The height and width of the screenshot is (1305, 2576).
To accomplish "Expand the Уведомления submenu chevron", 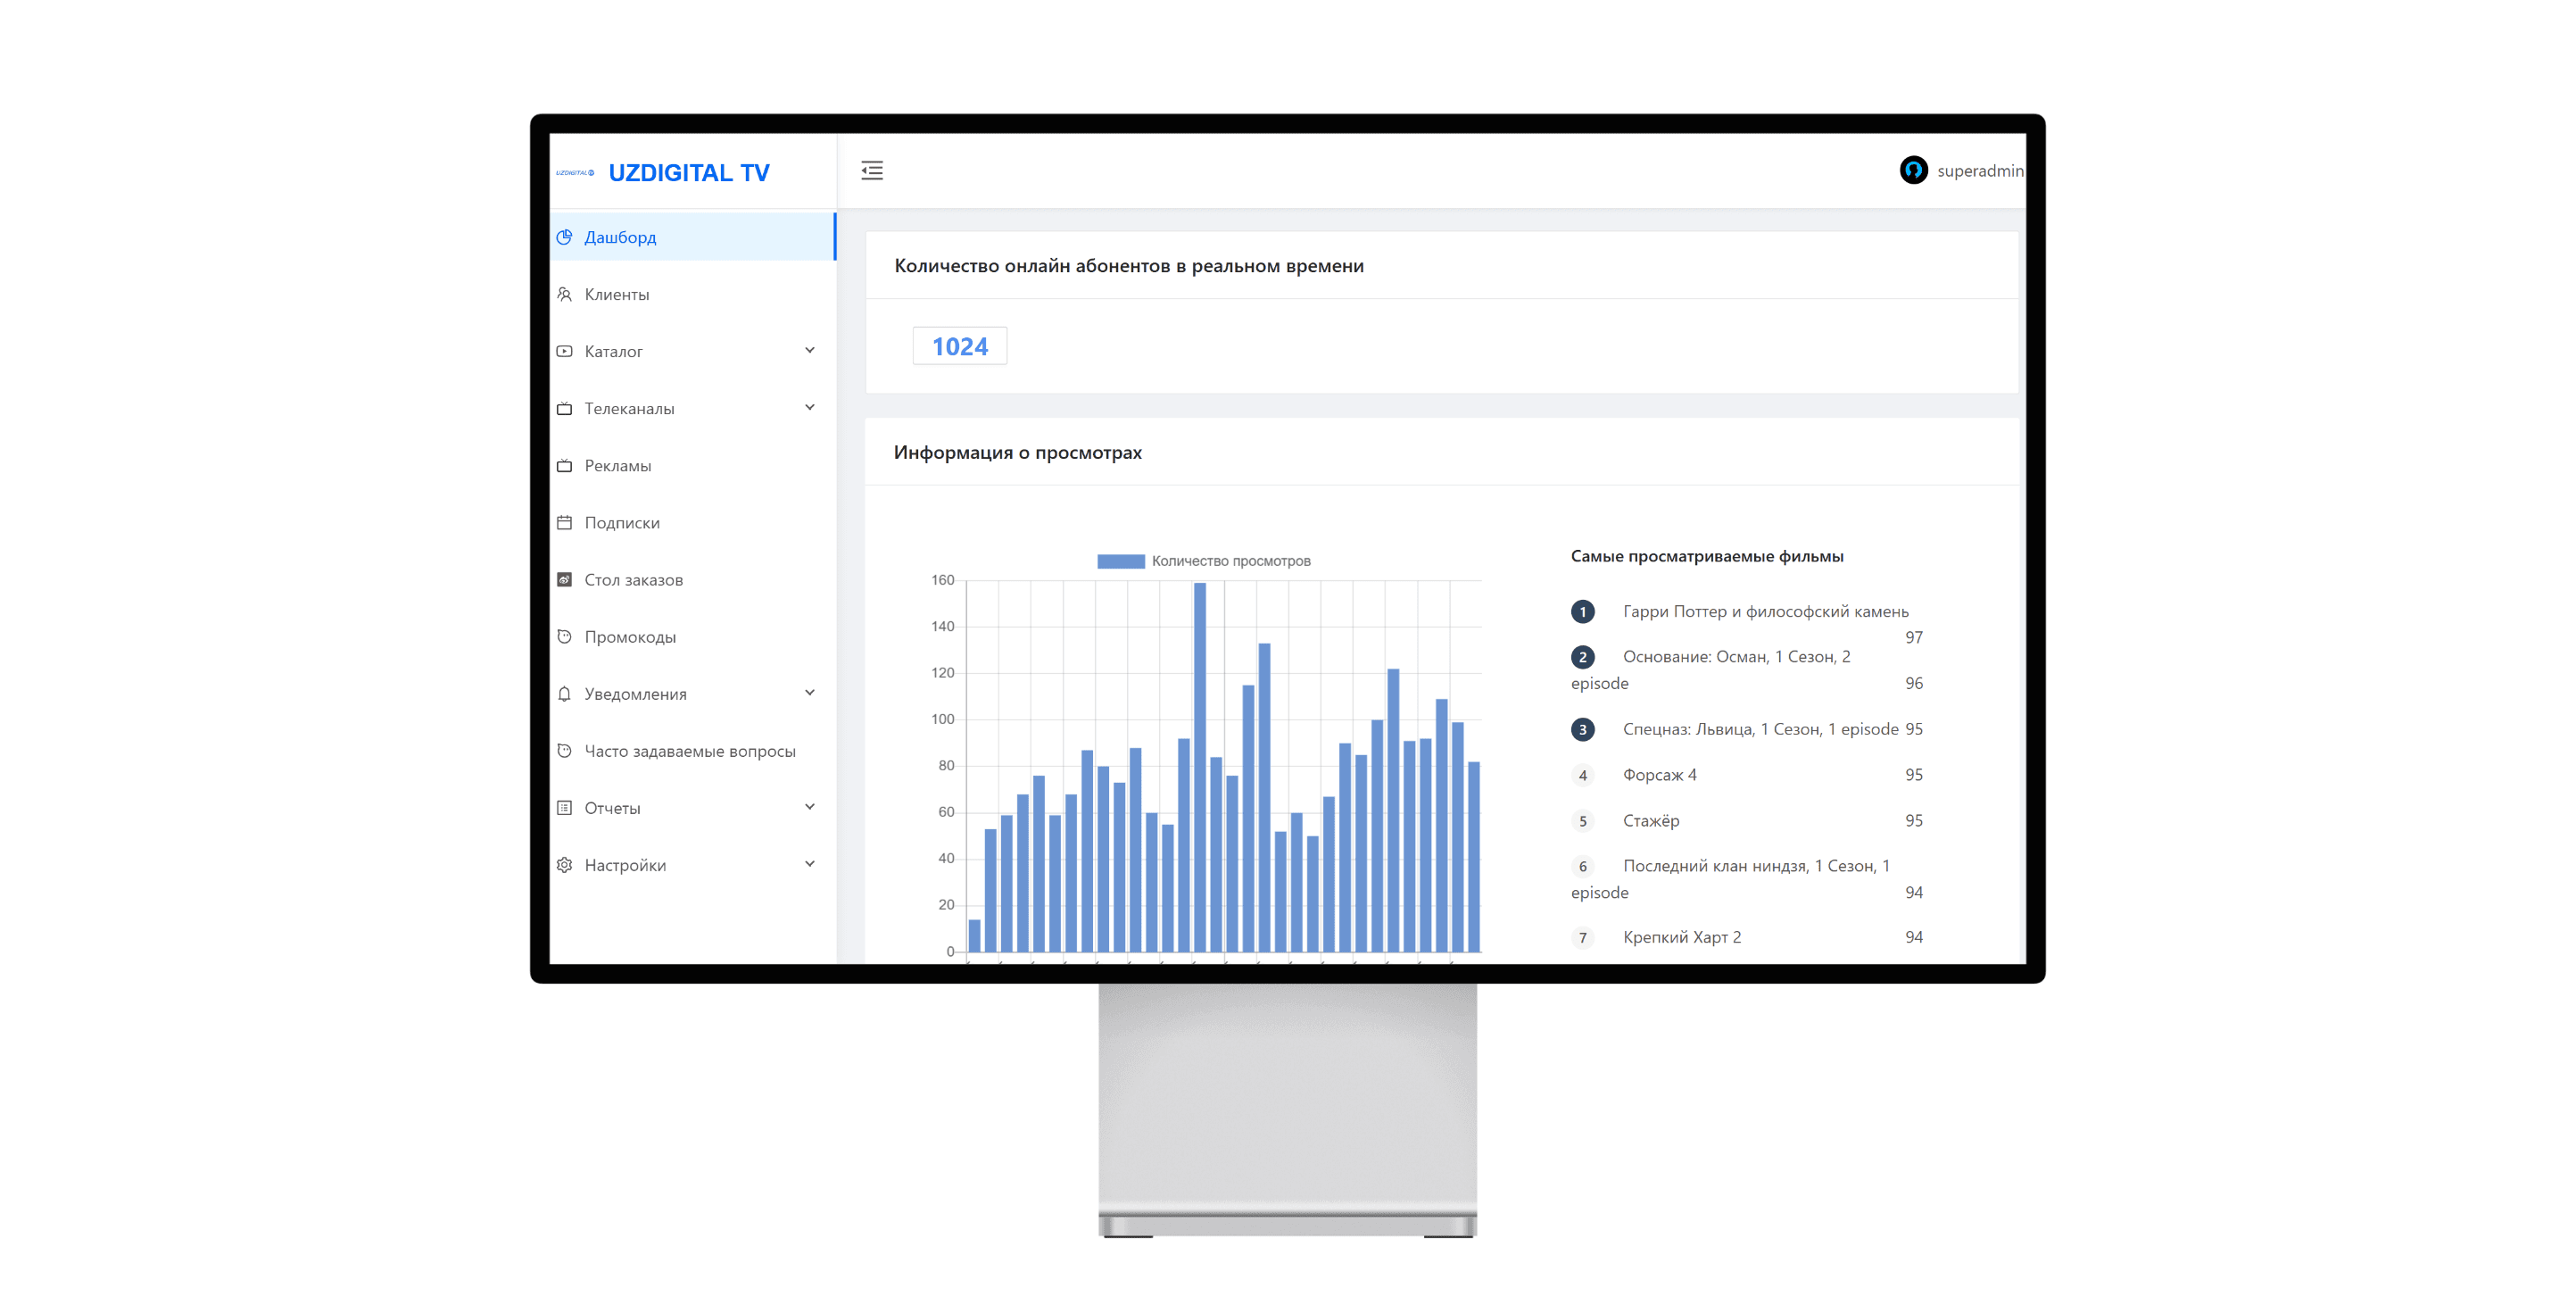I will [809, 692].
